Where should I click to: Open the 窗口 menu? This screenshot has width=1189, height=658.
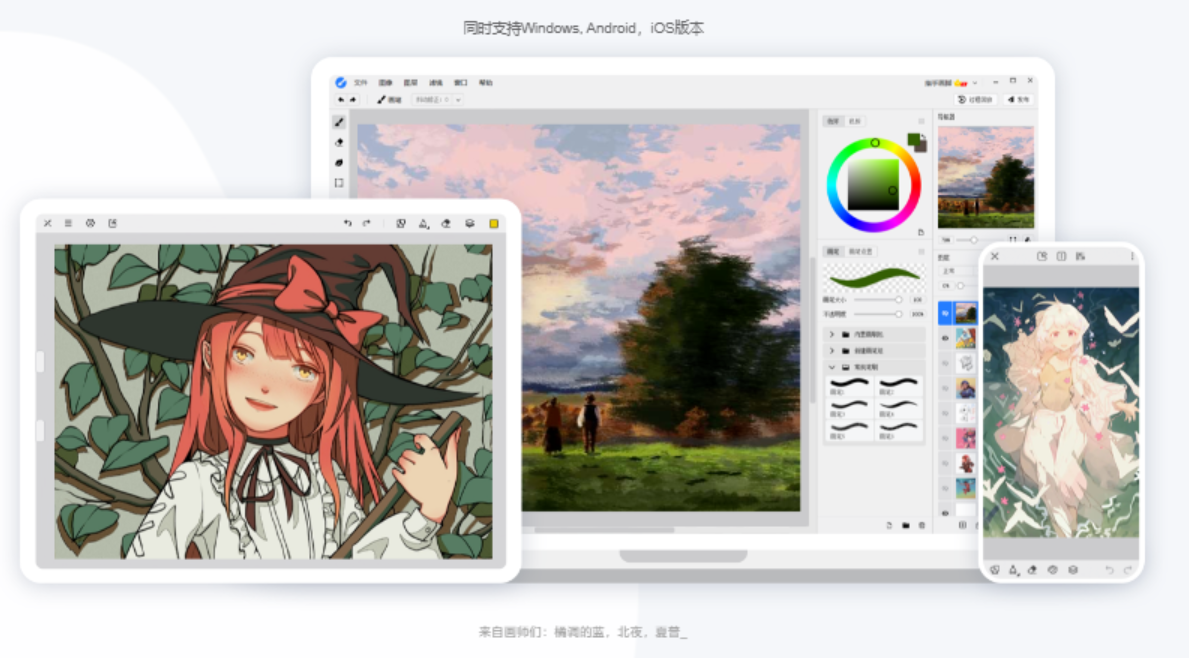coord(461,83)
